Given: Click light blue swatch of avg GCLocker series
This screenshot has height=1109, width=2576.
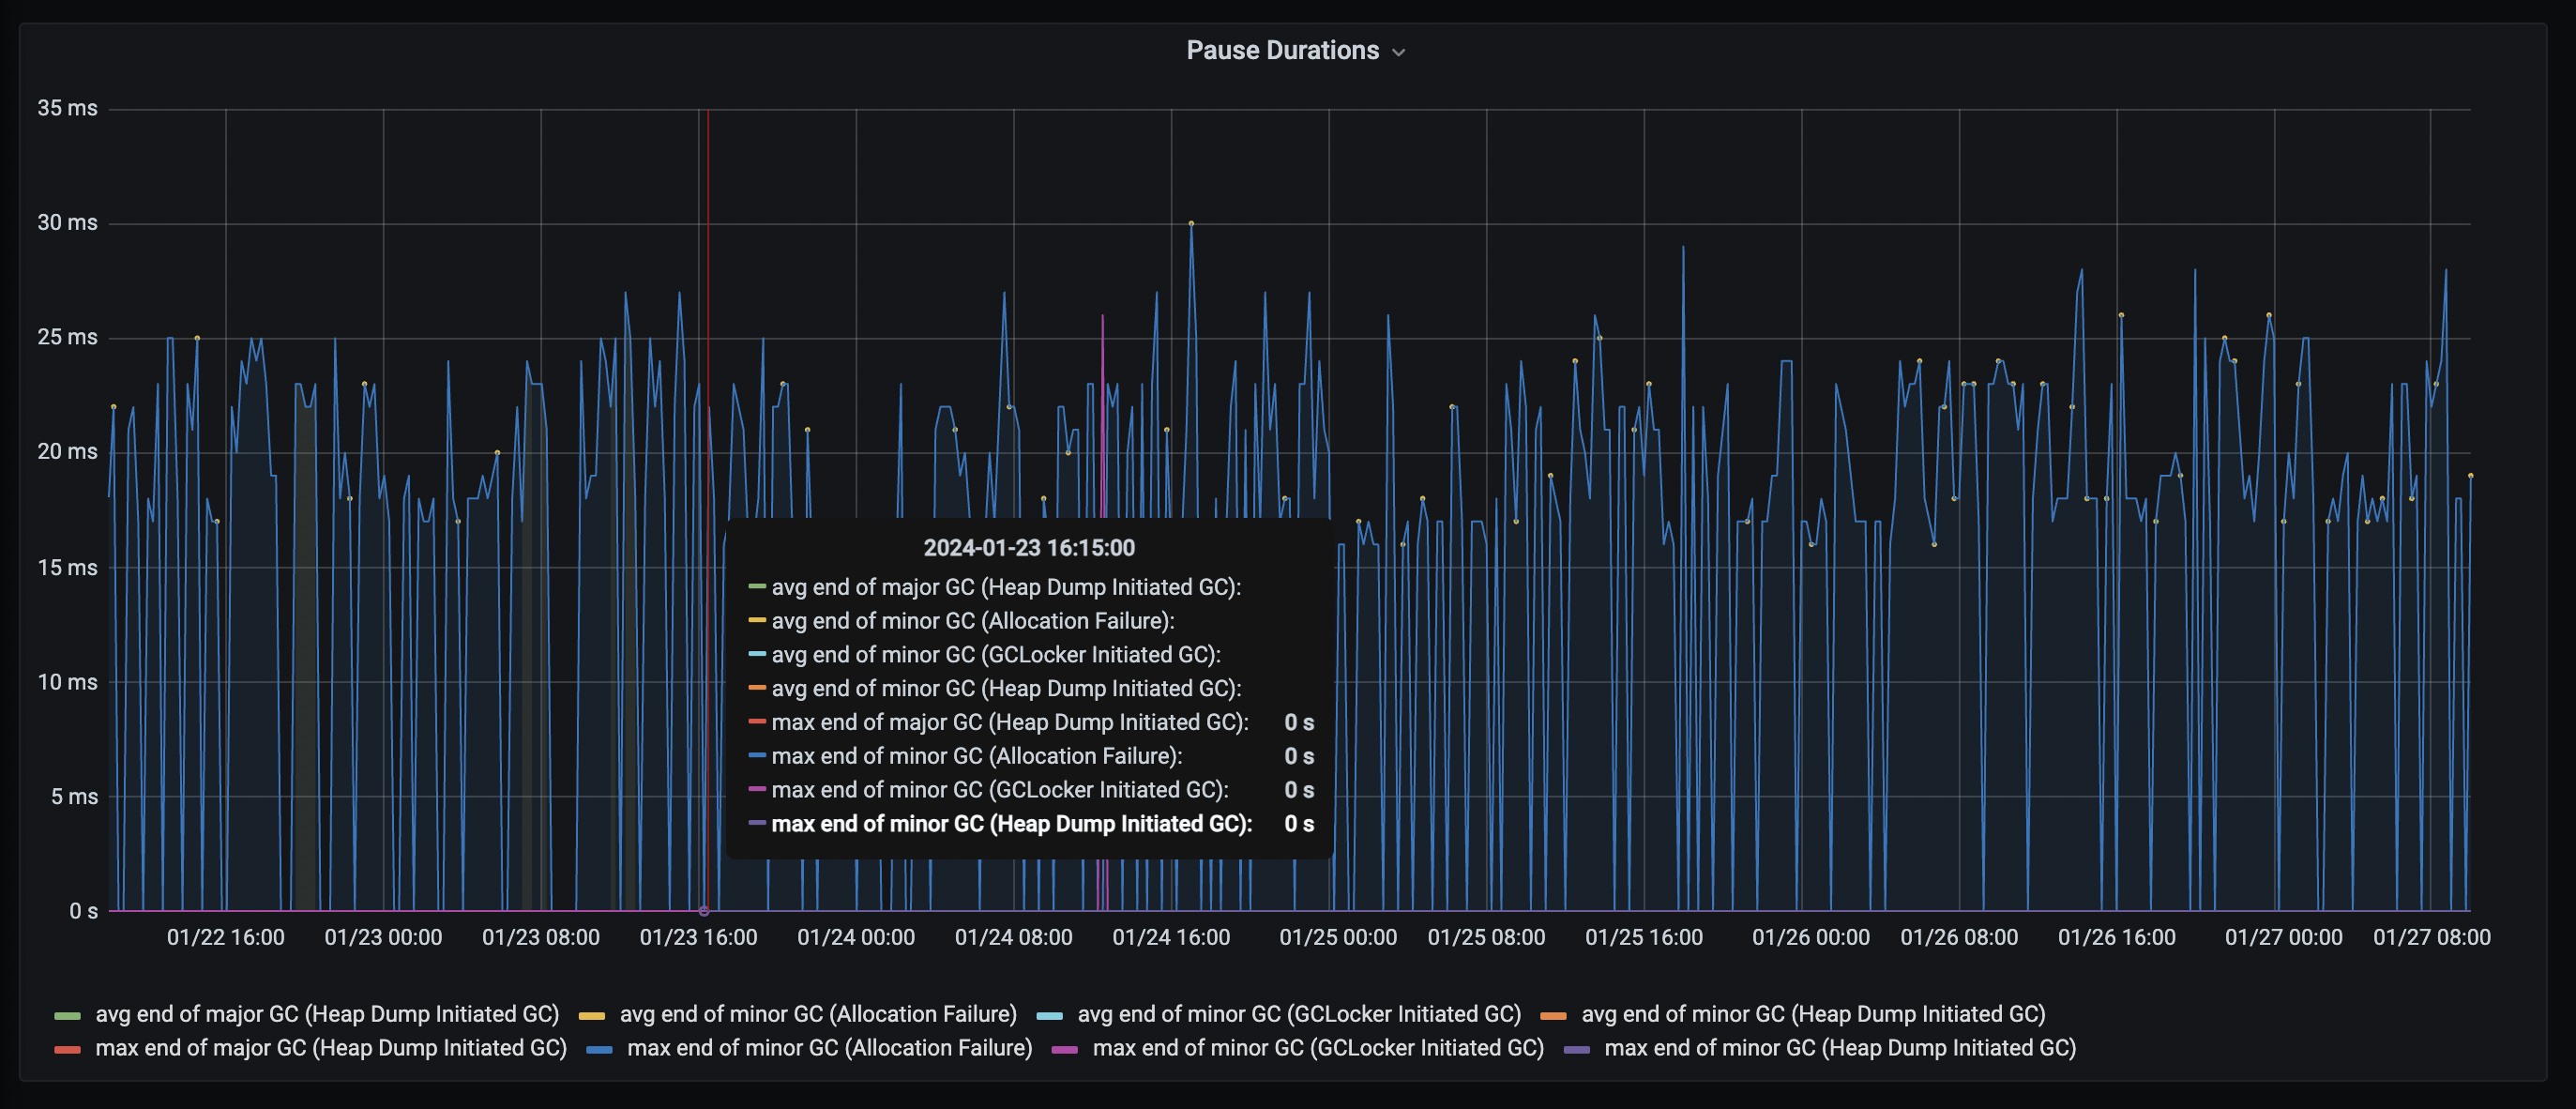Looking at the screenshot, I should [1049, 1016].
